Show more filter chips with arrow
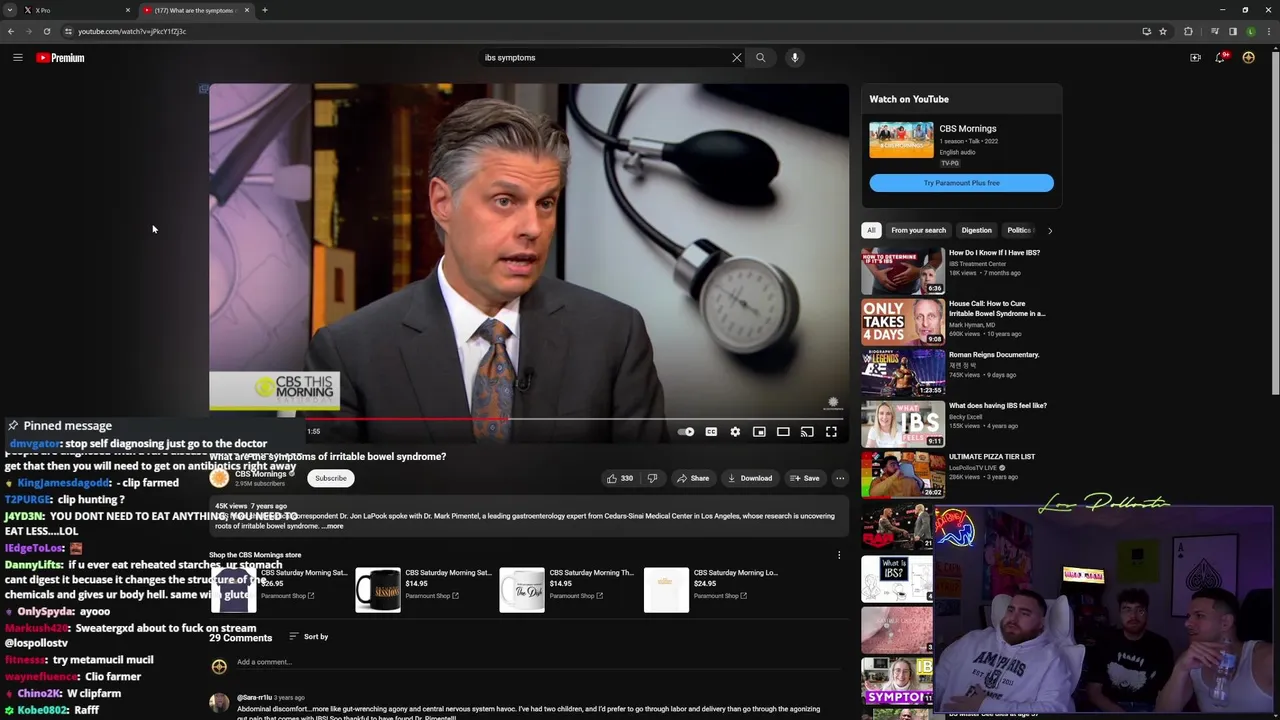 click(1049, 230)
